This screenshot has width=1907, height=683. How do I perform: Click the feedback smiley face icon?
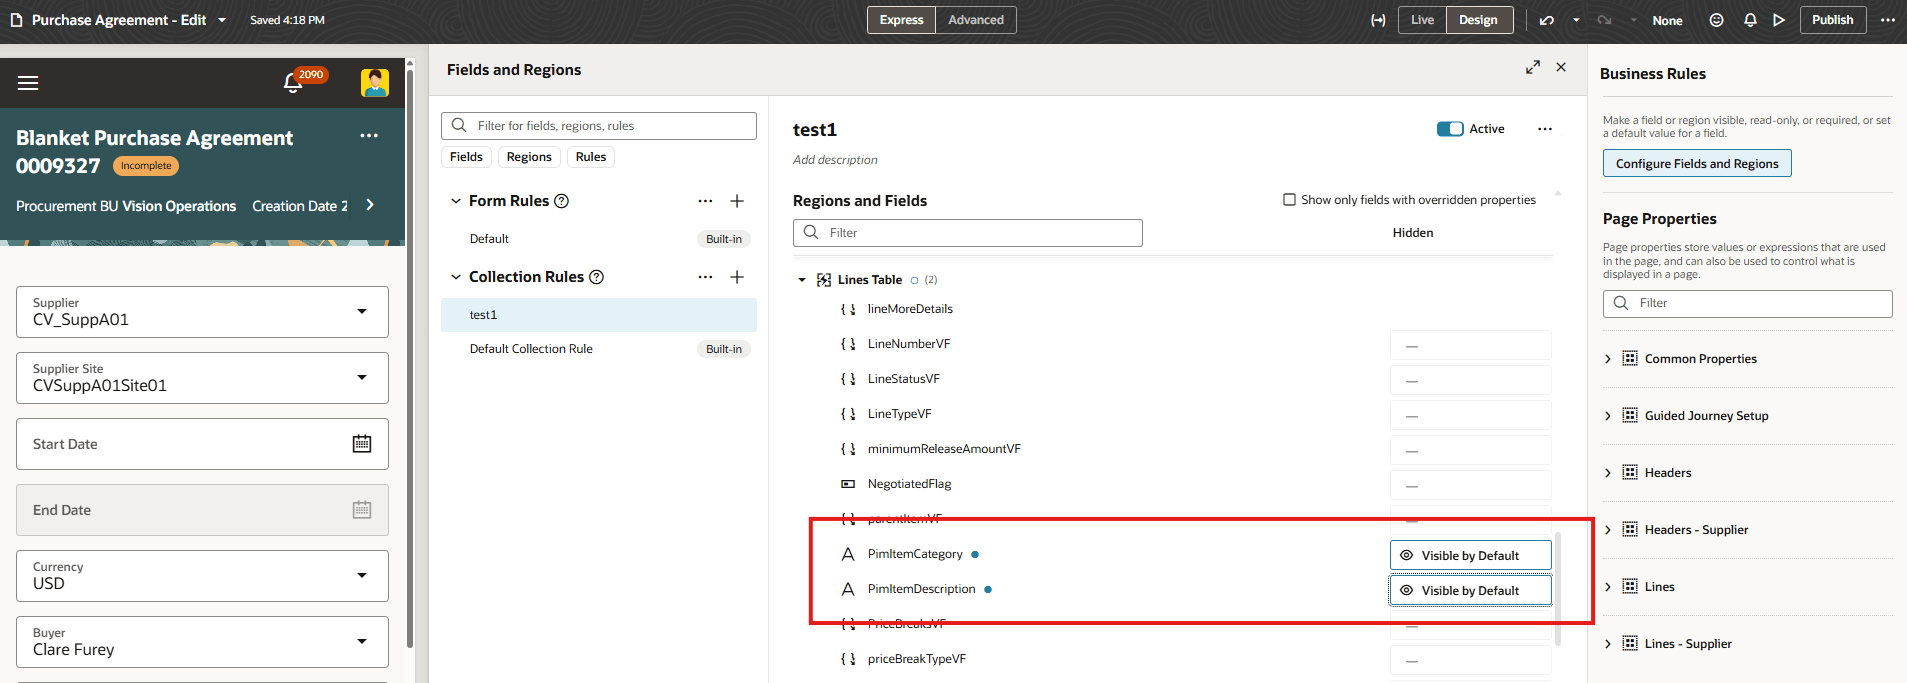click(1716, 20)
